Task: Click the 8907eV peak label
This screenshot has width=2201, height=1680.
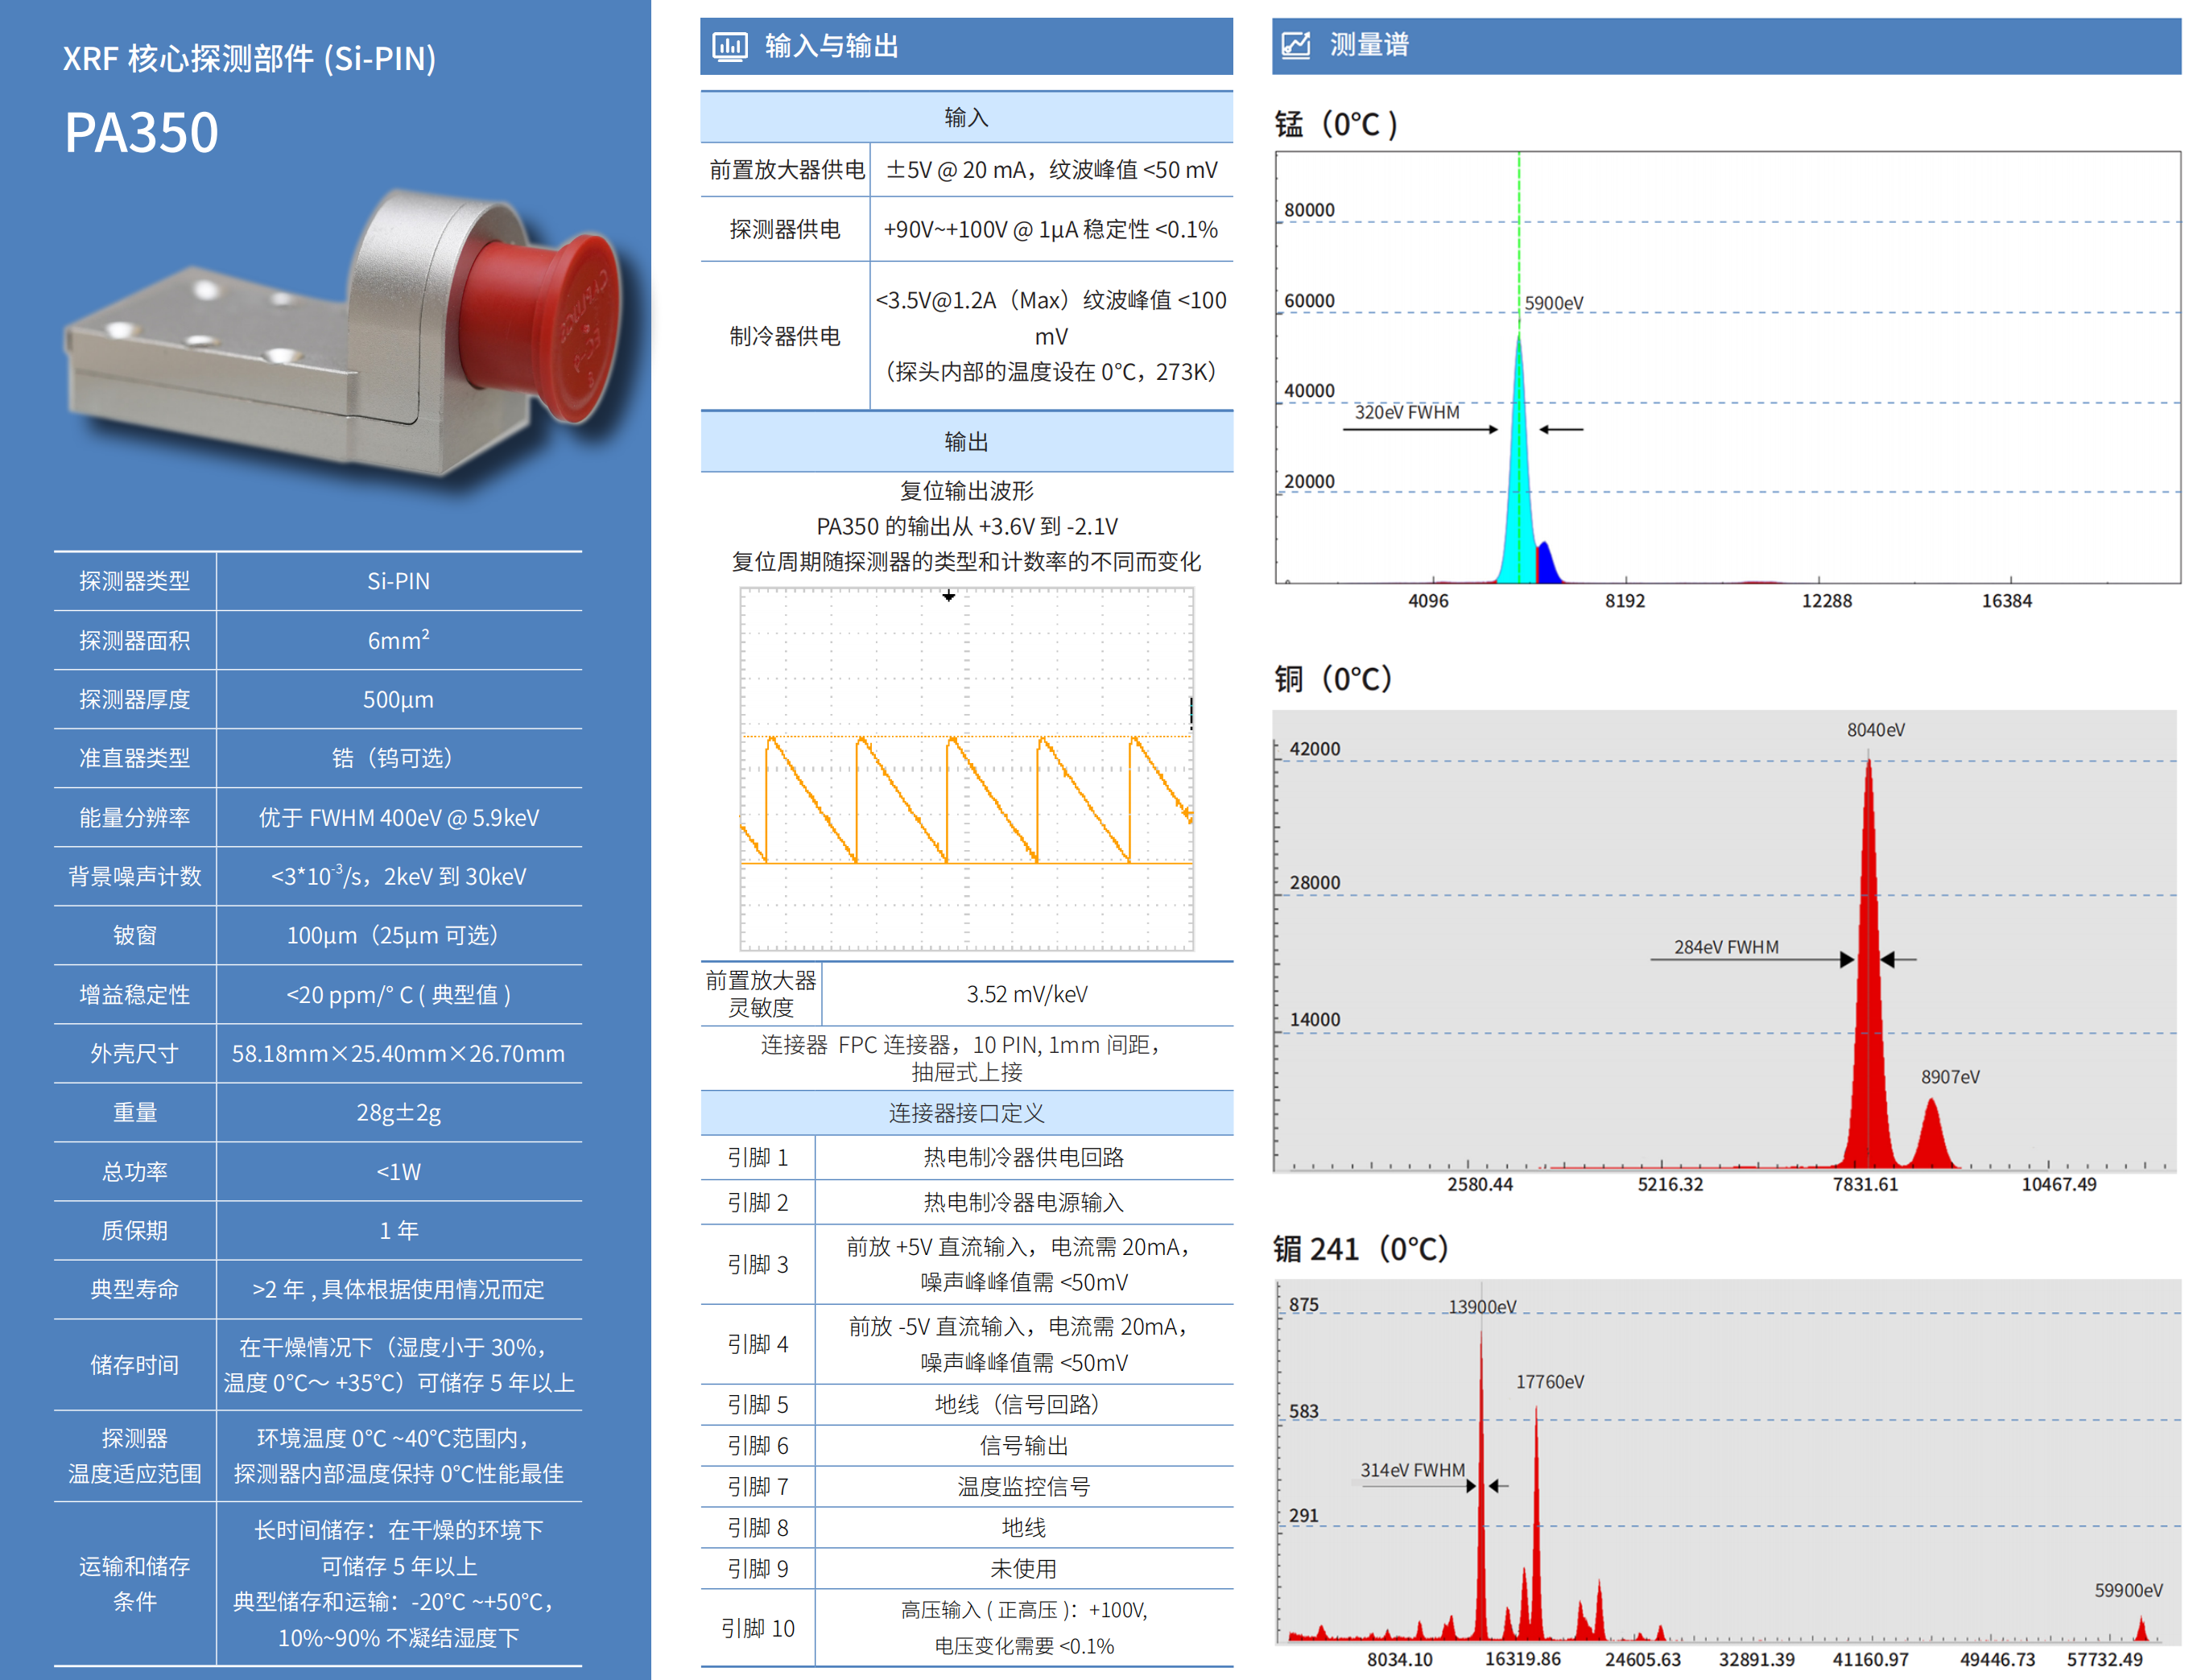Action: (1949, 1077)
